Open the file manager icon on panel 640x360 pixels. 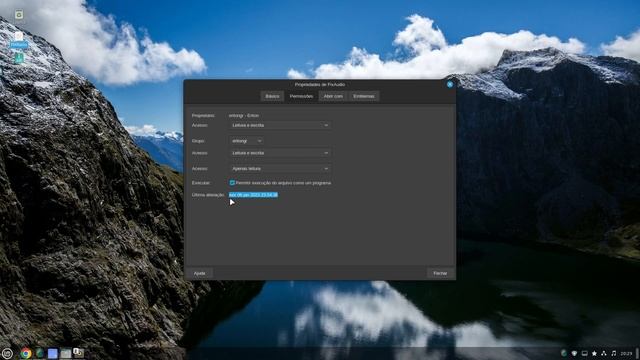click(65, 353)
